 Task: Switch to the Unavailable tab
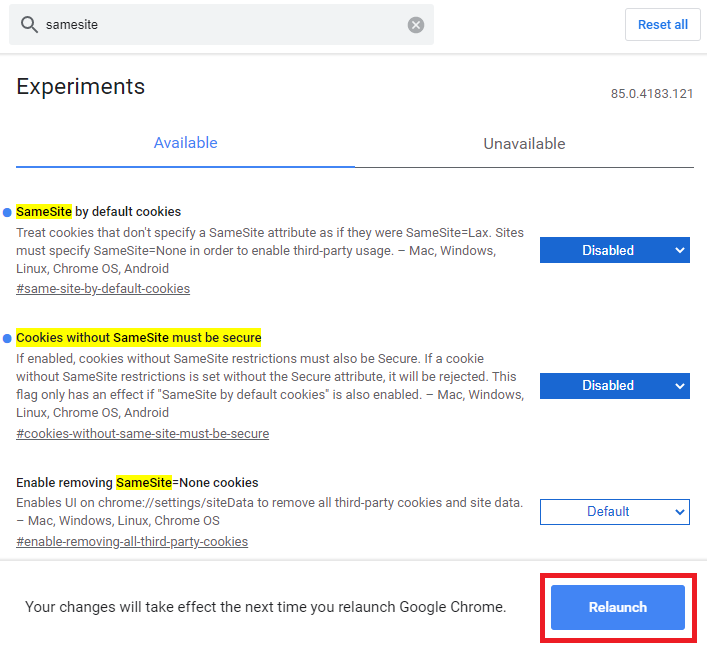(524, 144)
